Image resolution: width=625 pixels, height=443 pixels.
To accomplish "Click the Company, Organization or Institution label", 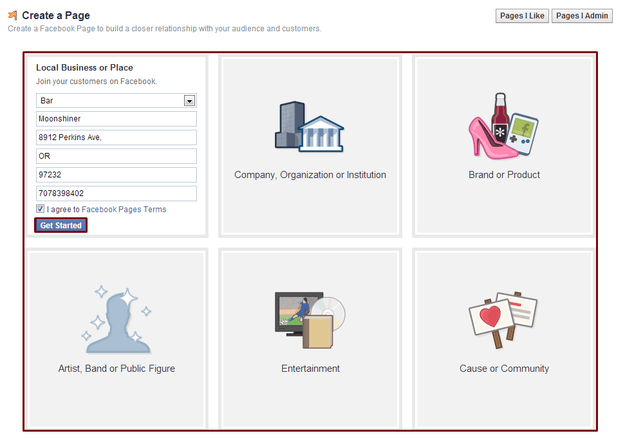I will click(310, 175).
